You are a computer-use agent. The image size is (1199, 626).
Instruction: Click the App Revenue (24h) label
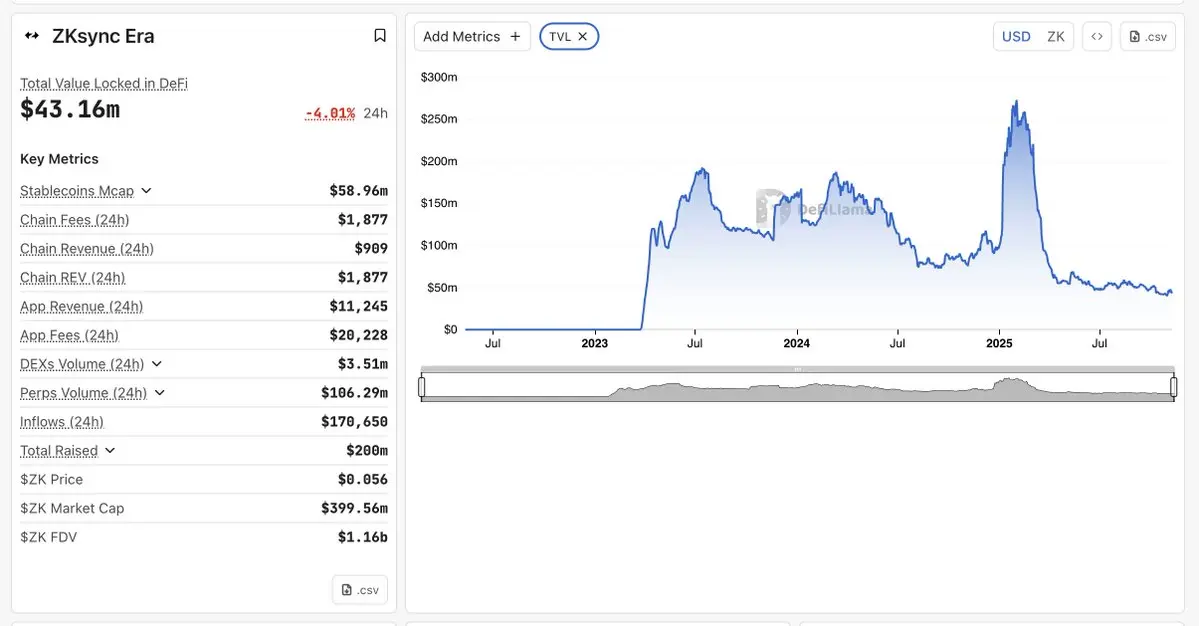[81, 306]
